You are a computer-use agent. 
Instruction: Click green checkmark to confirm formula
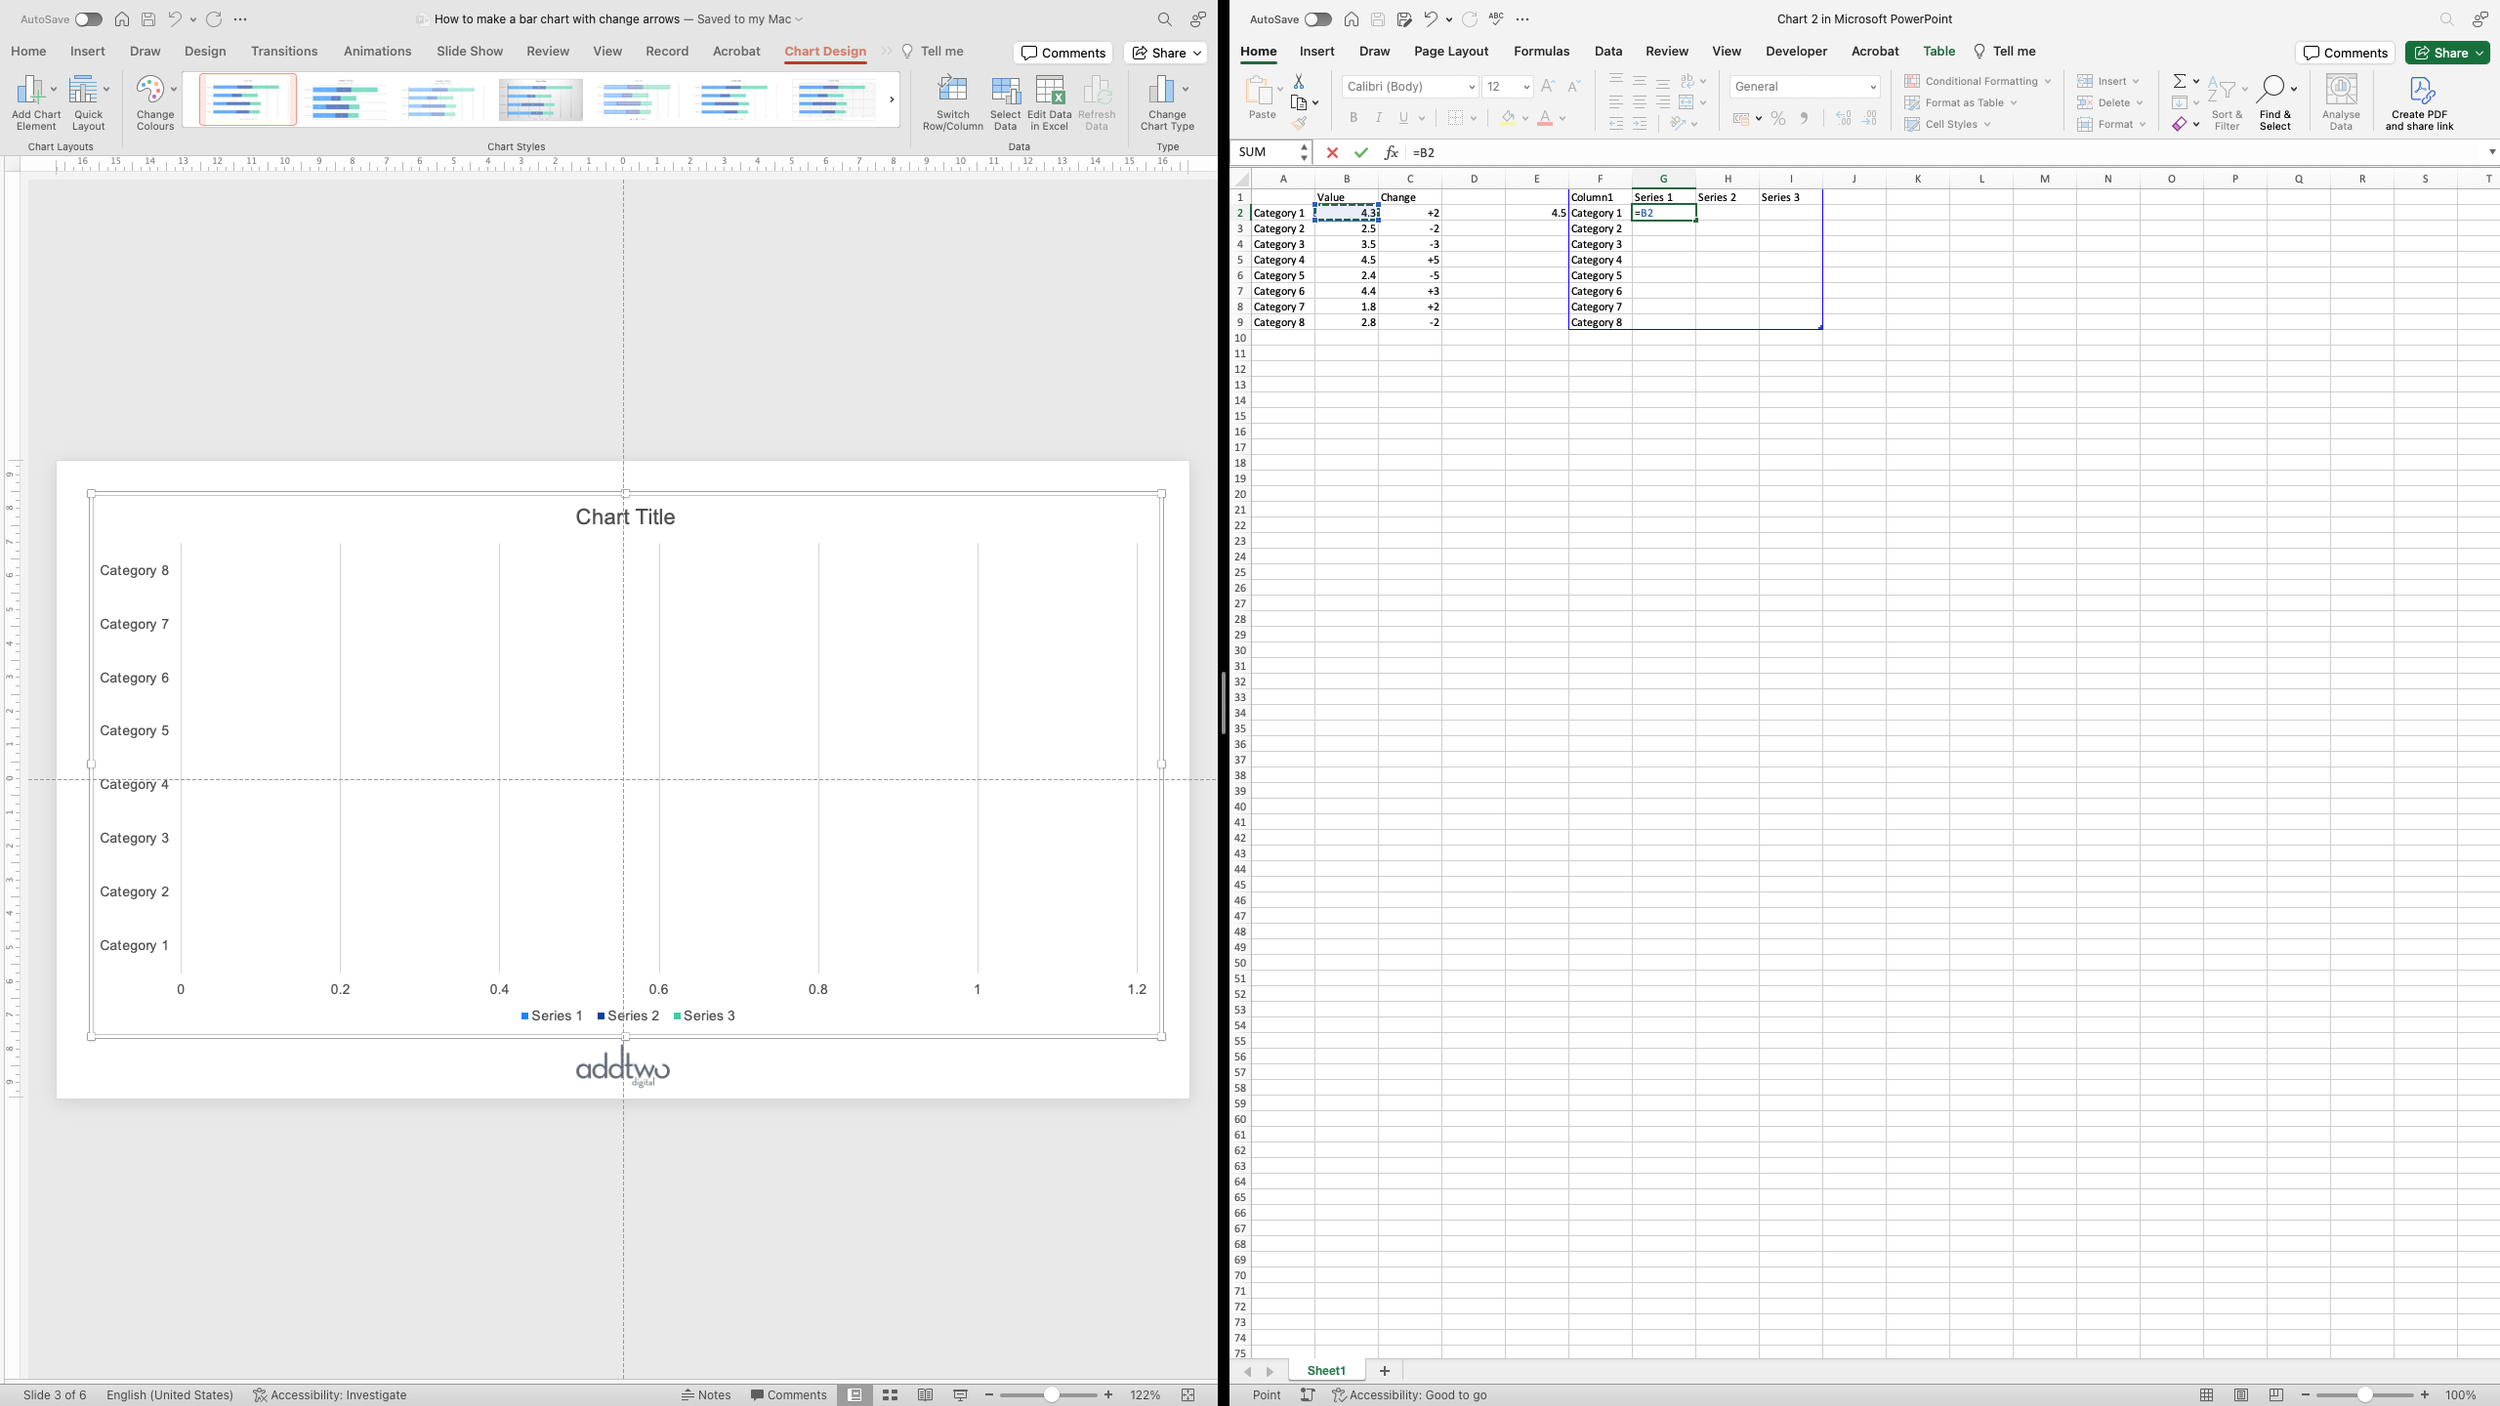click(x=1360, y=153)
